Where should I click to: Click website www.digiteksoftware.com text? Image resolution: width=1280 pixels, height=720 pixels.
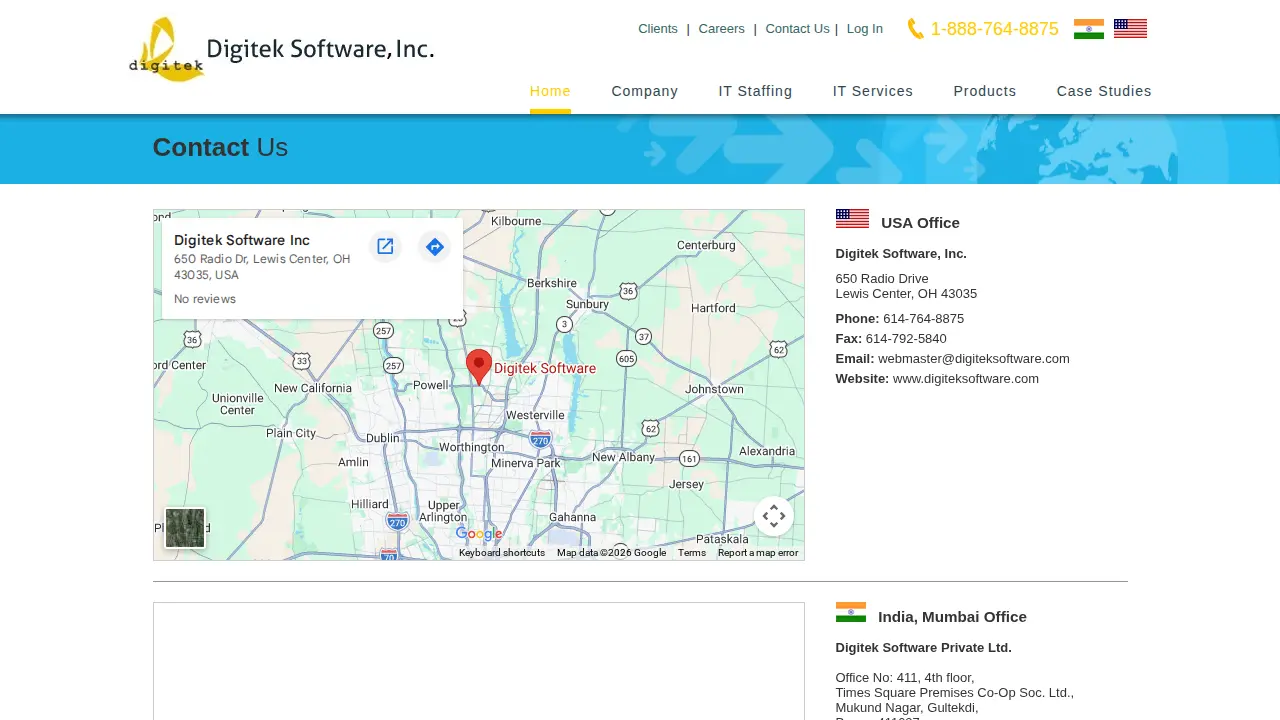(x=966, y=379)
